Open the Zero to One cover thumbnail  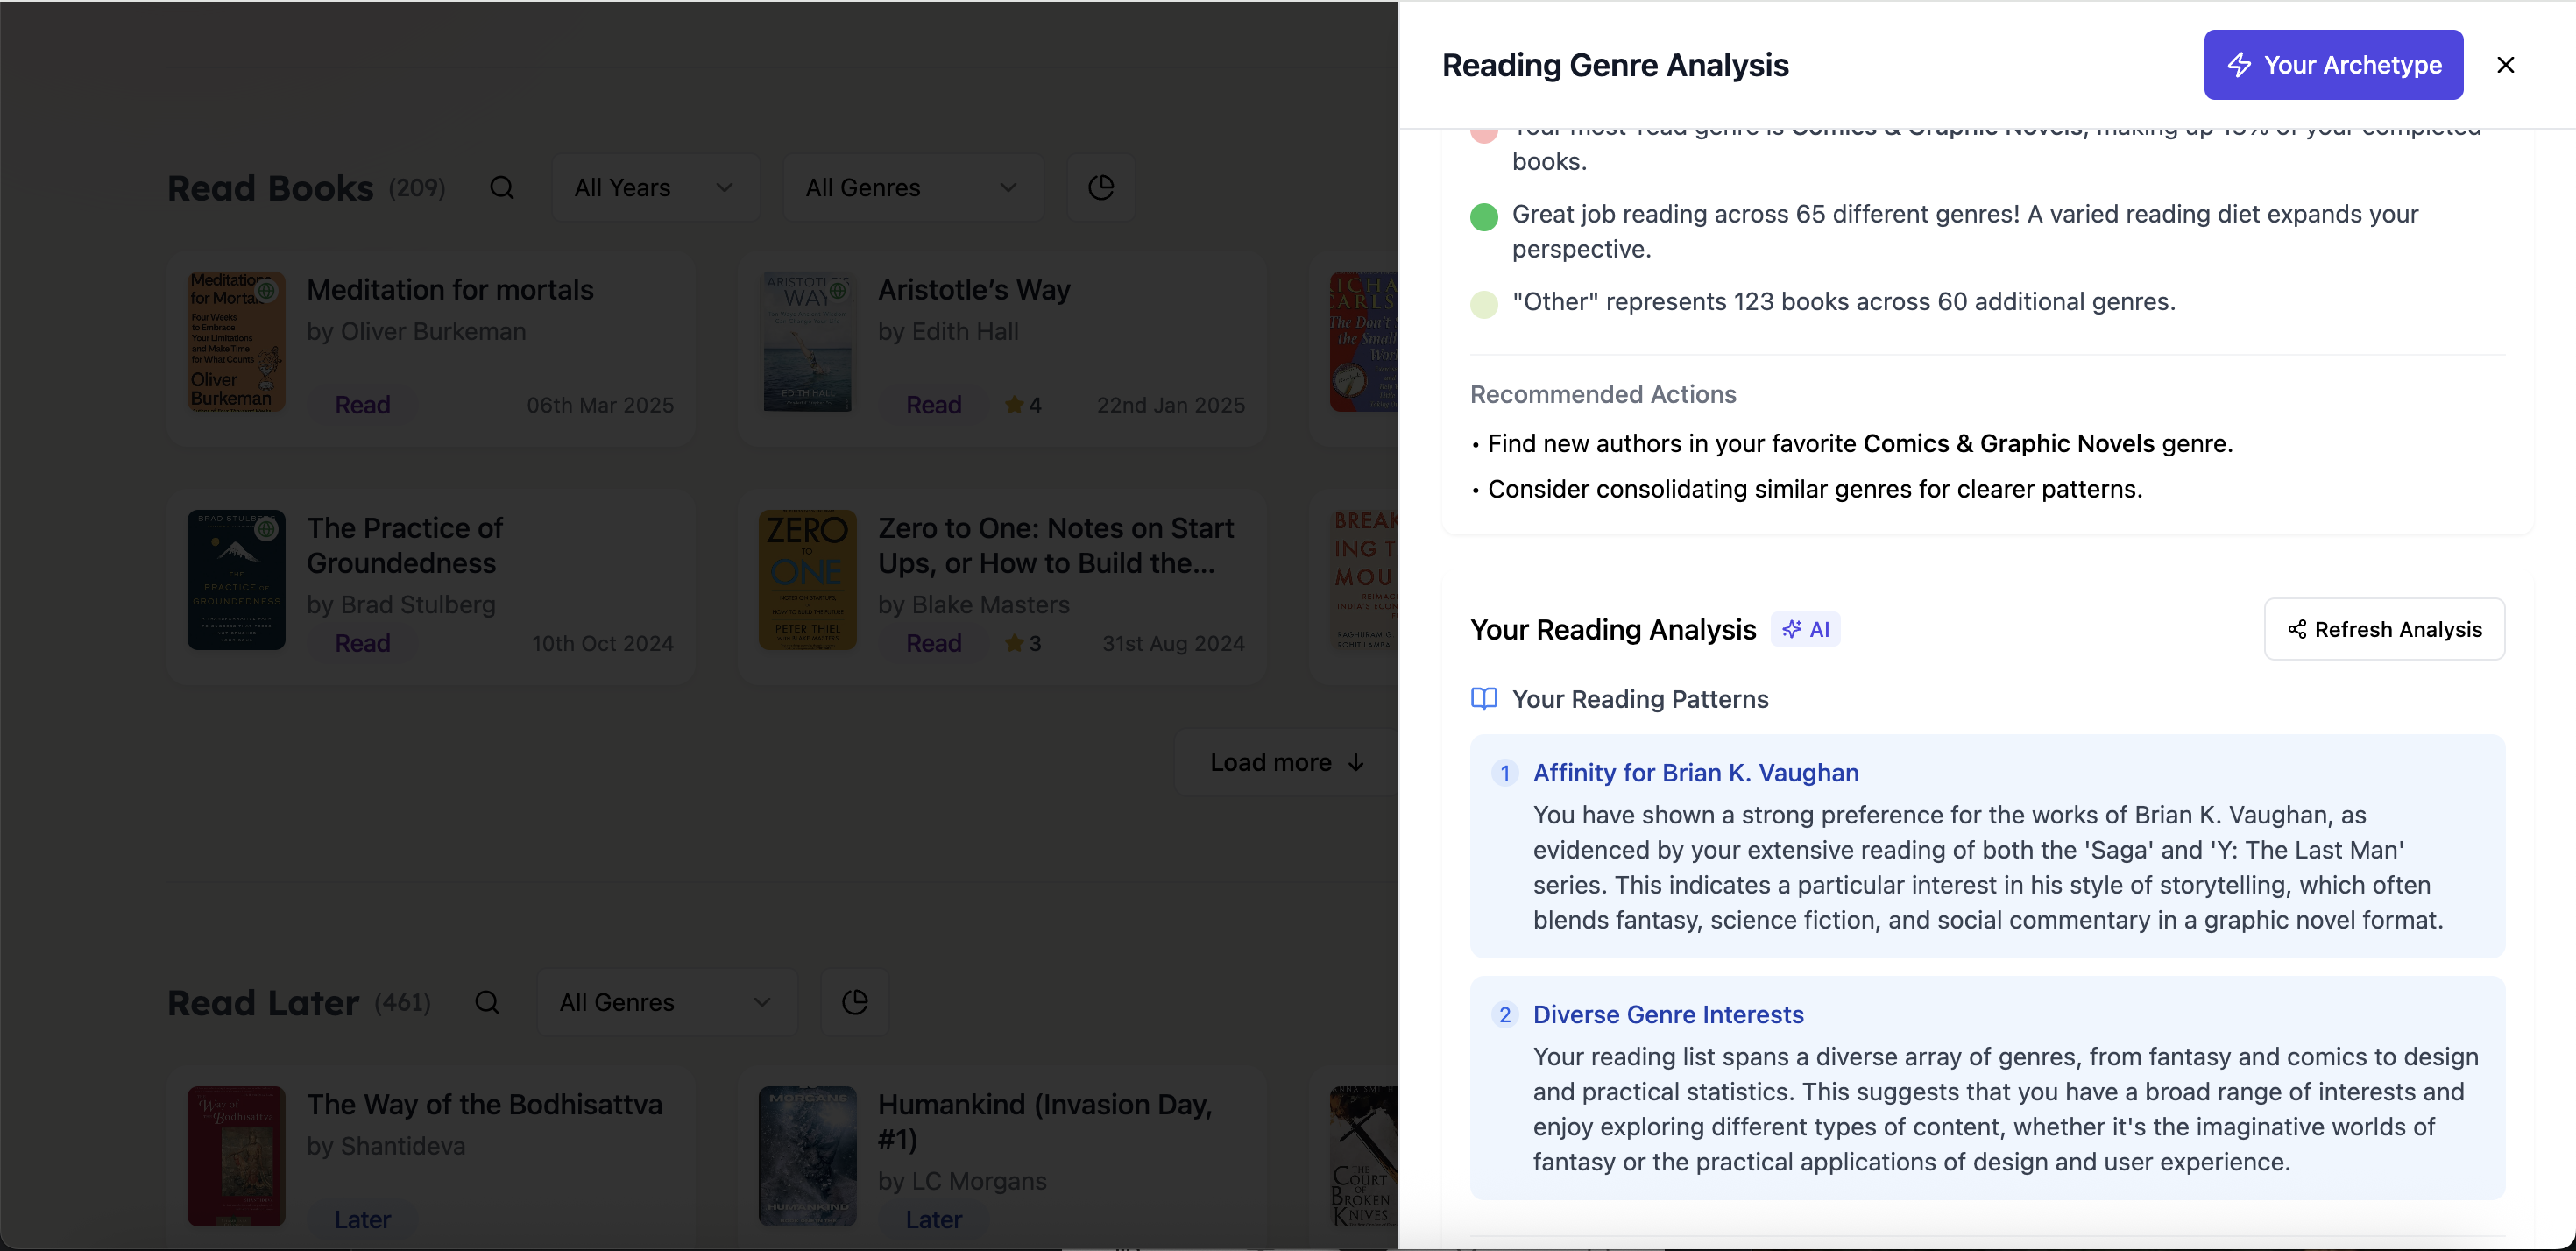(808, 580)
